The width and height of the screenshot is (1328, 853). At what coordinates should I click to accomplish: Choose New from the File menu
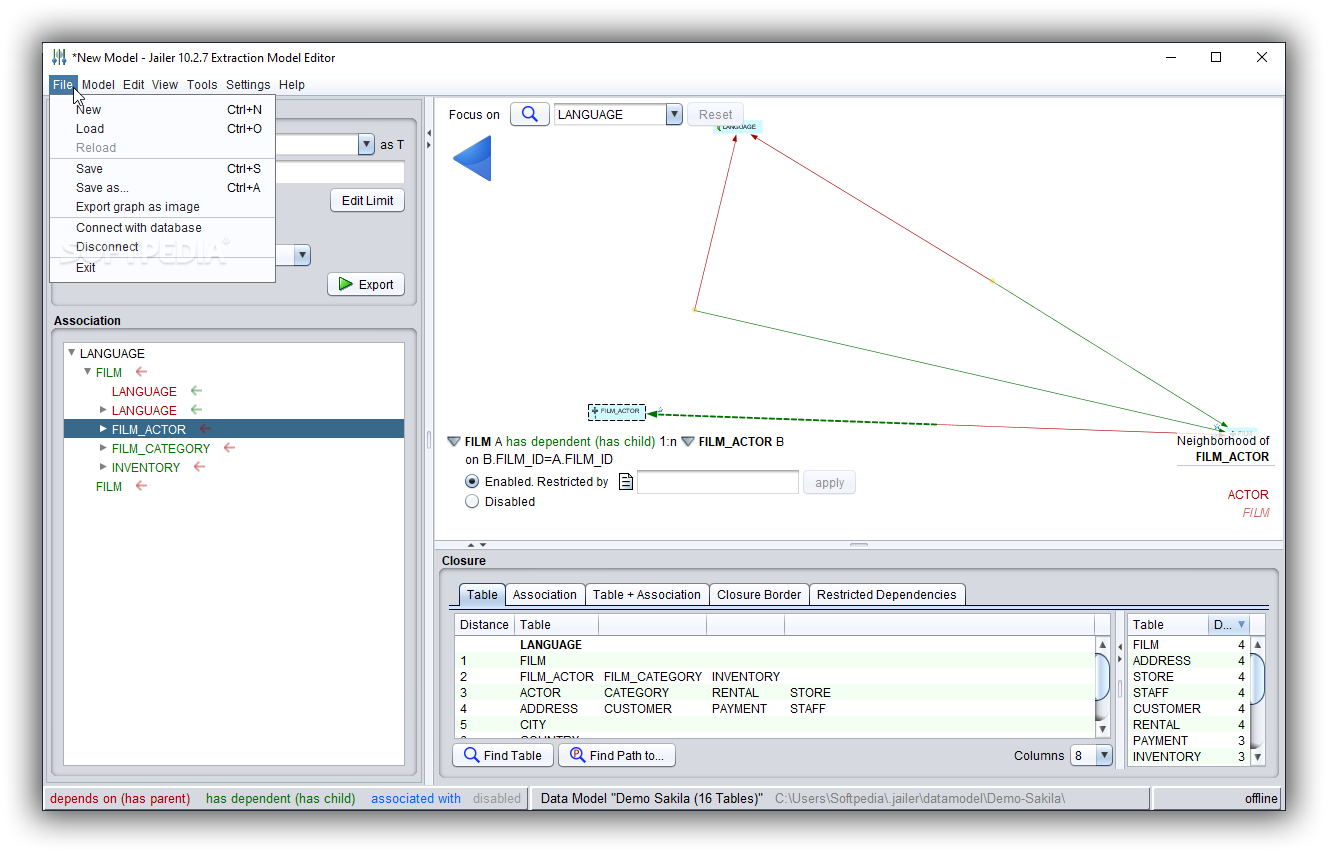tap(163, 110)
